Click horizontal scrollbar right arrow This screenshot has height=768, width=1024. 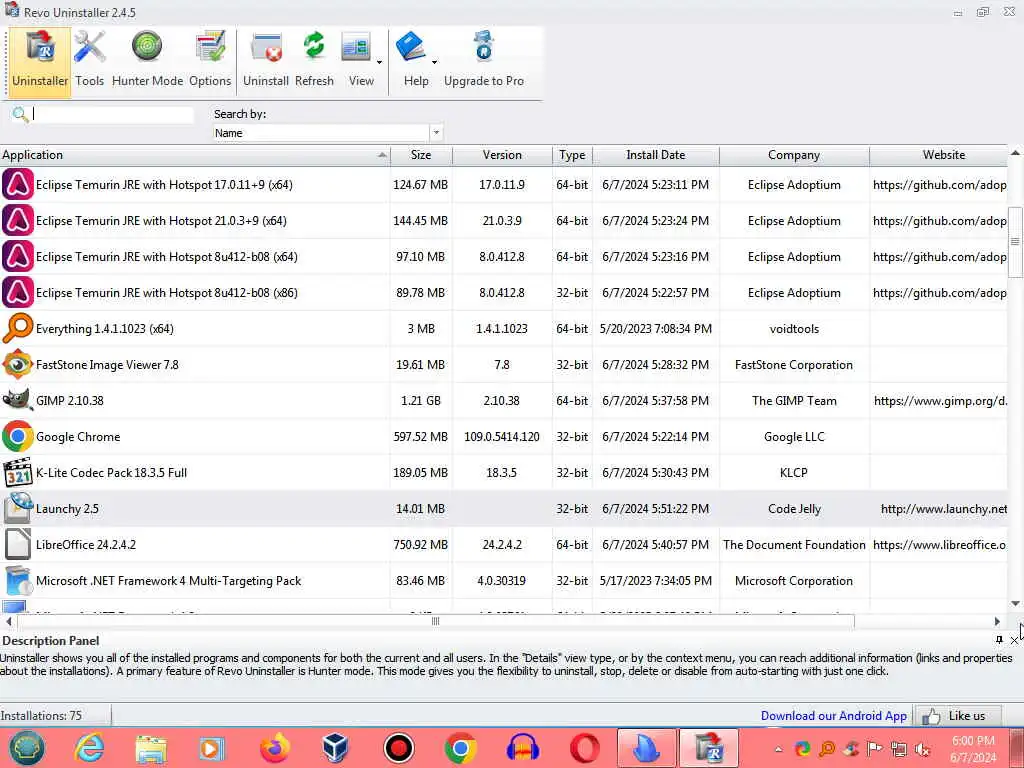997,621
